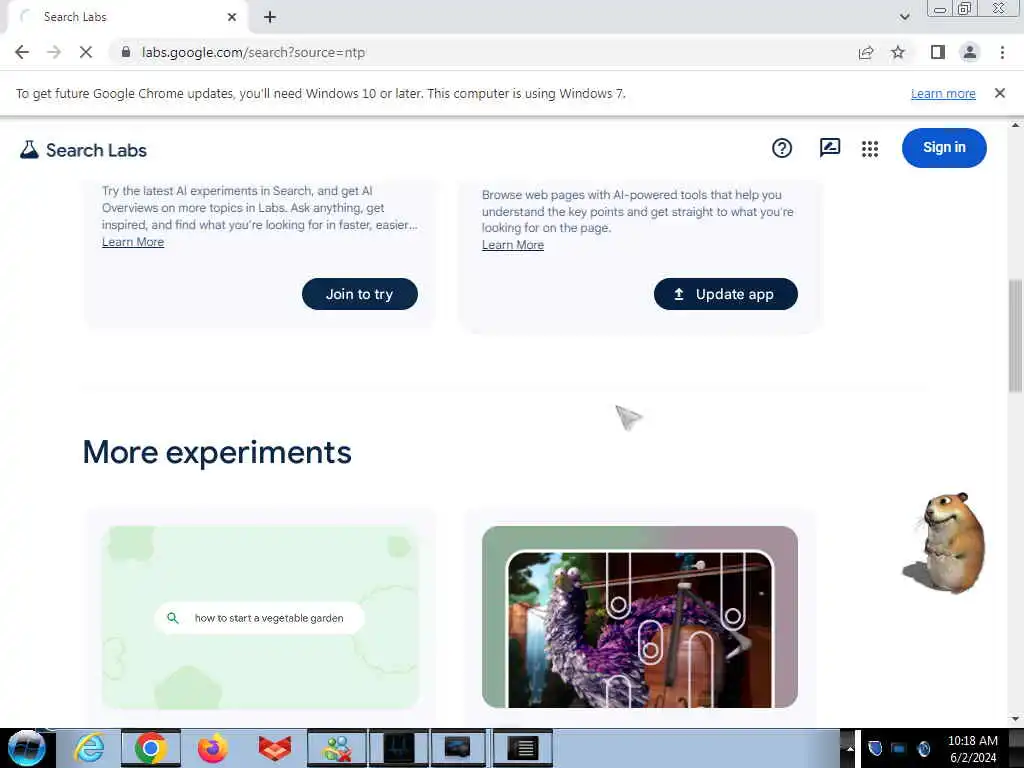Open the Chrome three-dot menu

[x=1002, y=52]
